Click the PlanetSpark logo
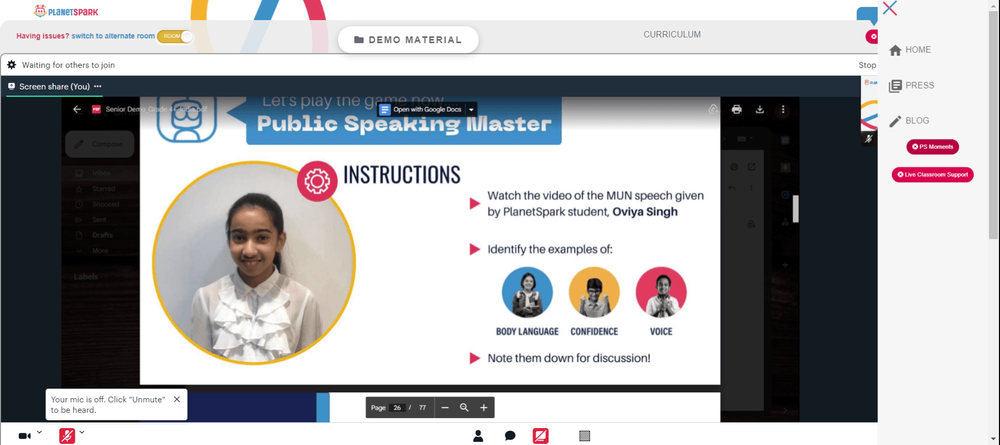Image resolution: width=1000 pixels, height=445 pixels. (66, 11)
